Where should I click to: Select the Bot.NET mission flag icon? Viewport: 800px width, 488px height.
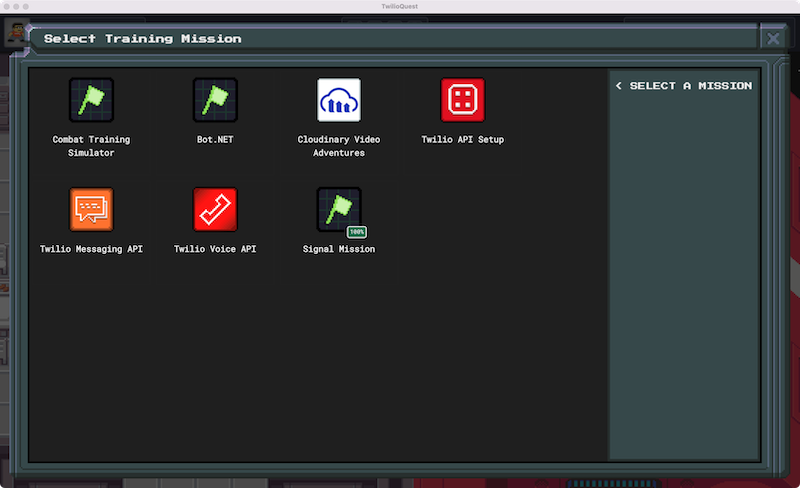click(x=215, y=100)
